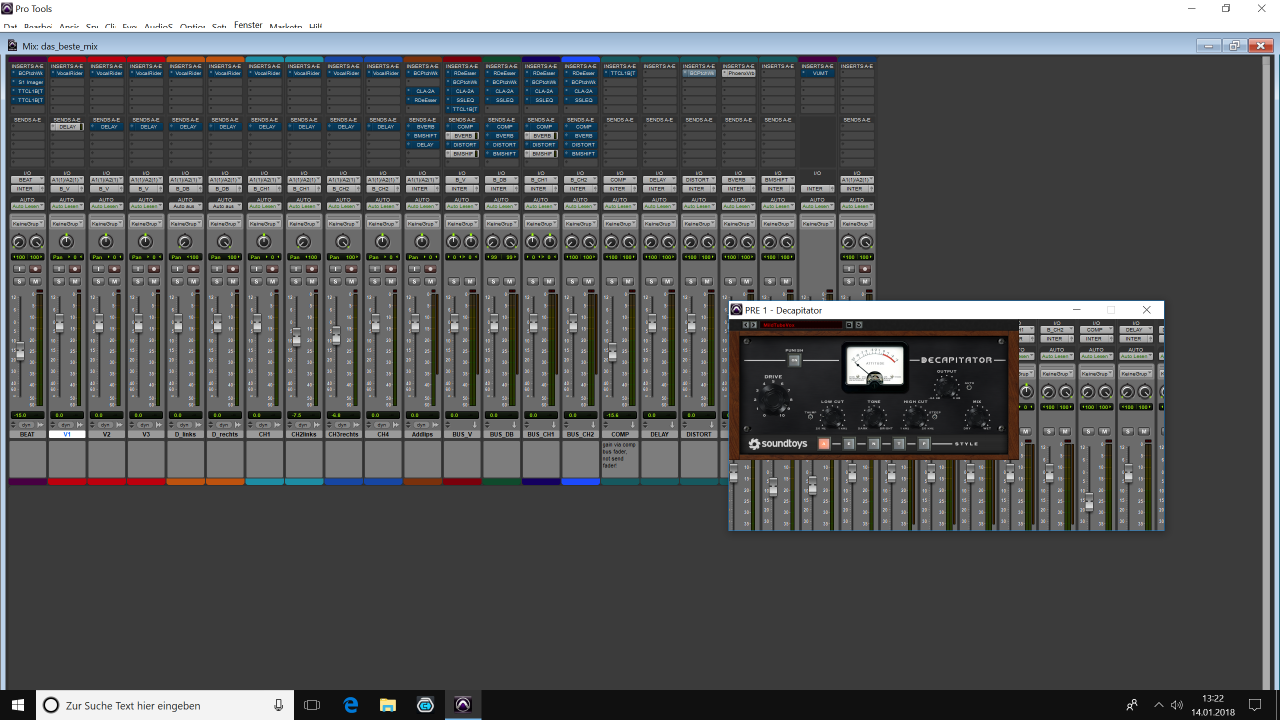
Task: Mute the COMP track
Action: coord(628,281)
